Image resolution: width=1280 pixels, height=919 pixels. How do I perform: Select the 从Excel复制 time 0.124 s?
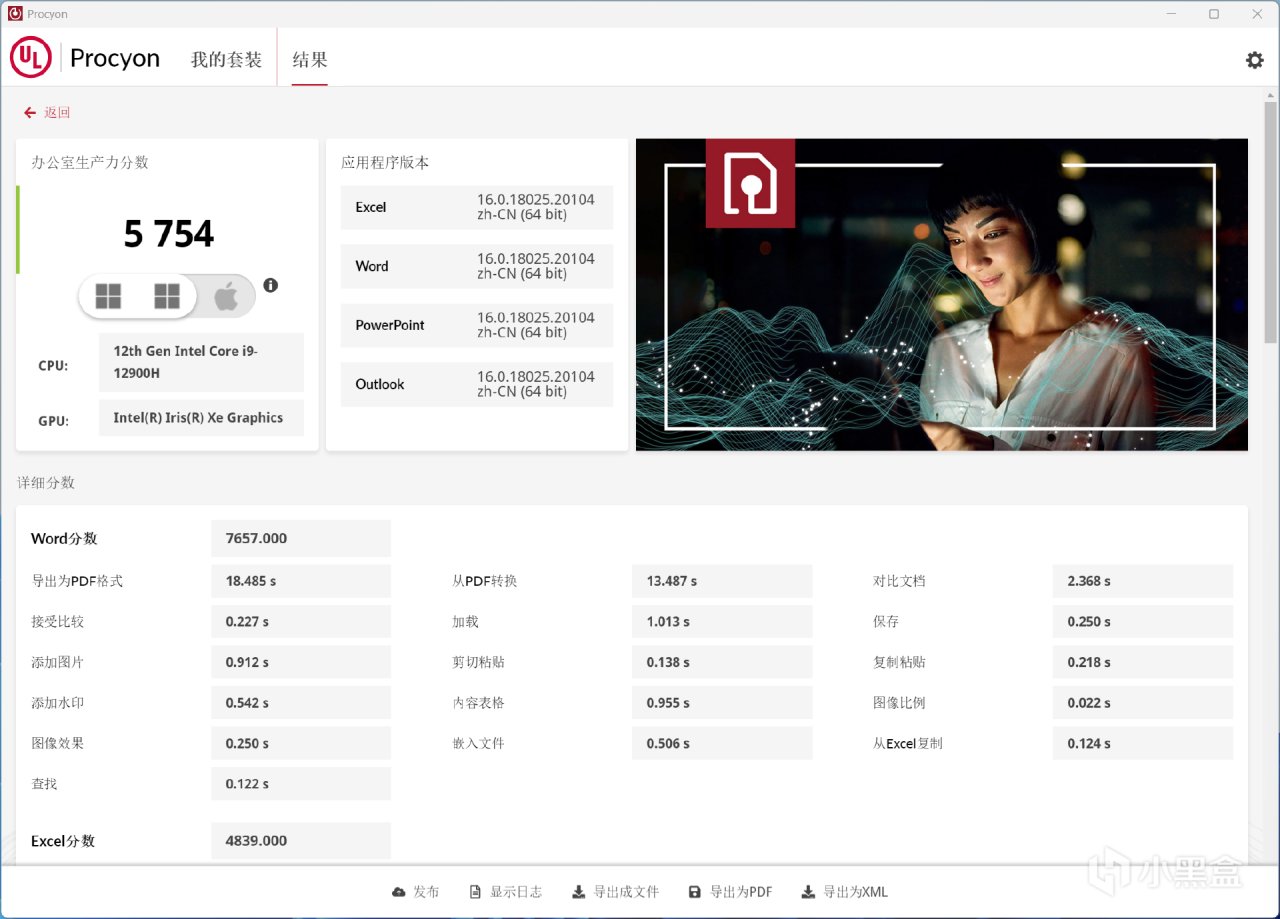pos(1089,744)
